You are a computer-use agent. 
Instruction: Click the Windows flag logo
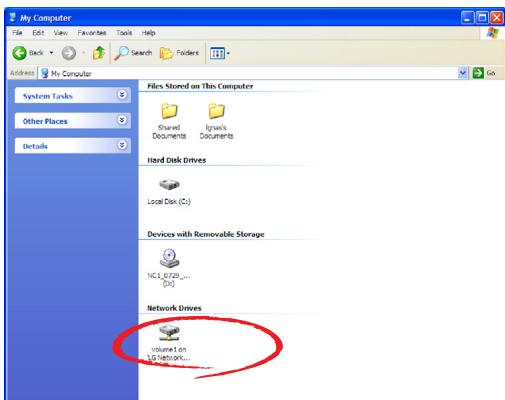point(492,33)
